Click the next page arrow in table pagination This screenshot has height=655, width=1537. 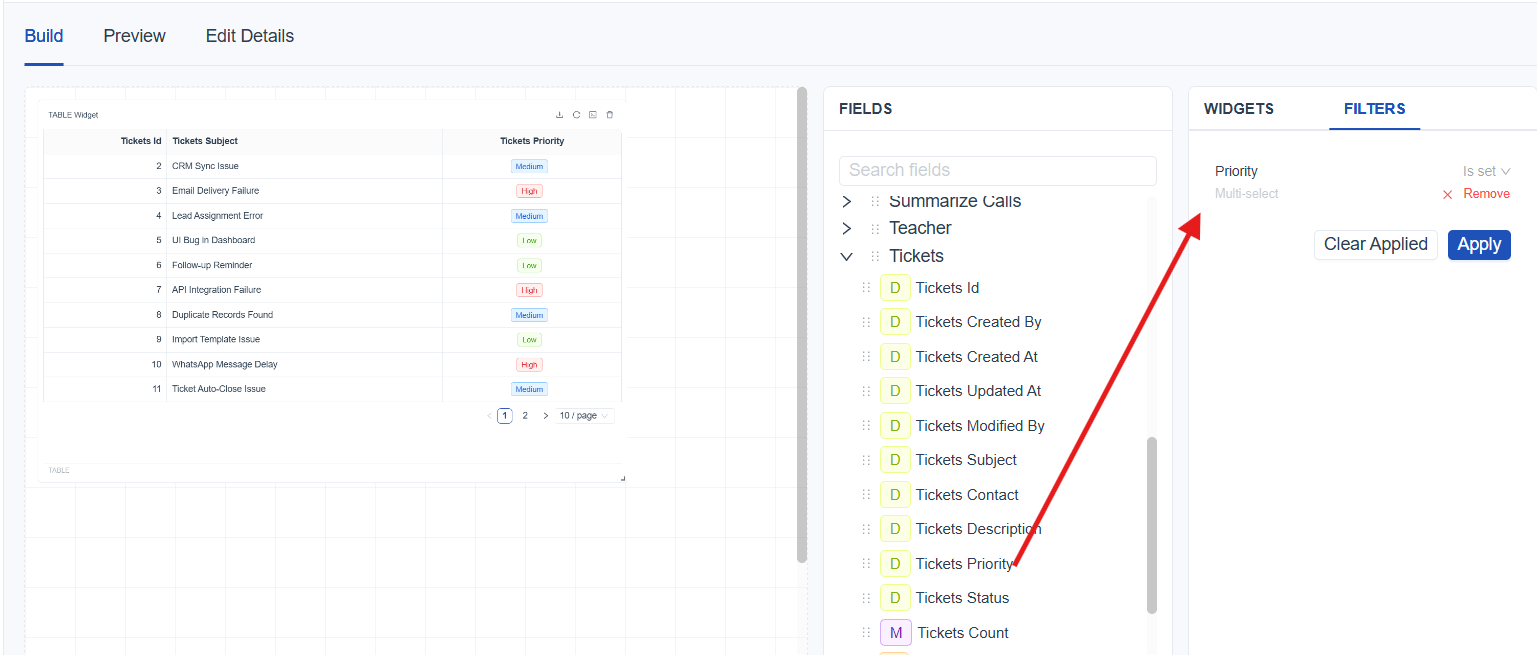[545, 416]
